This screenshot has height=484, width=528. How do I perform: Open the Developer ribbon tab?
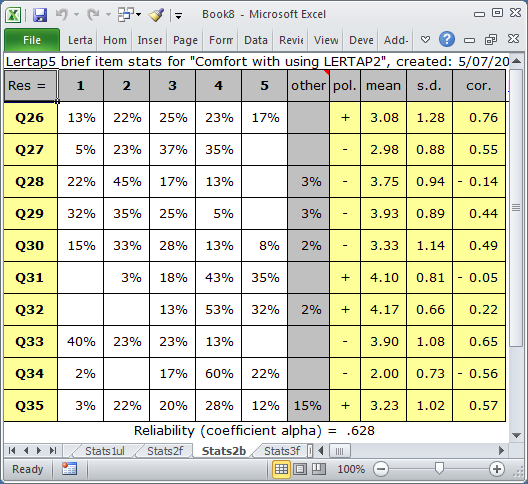click(x=361, y=40)
